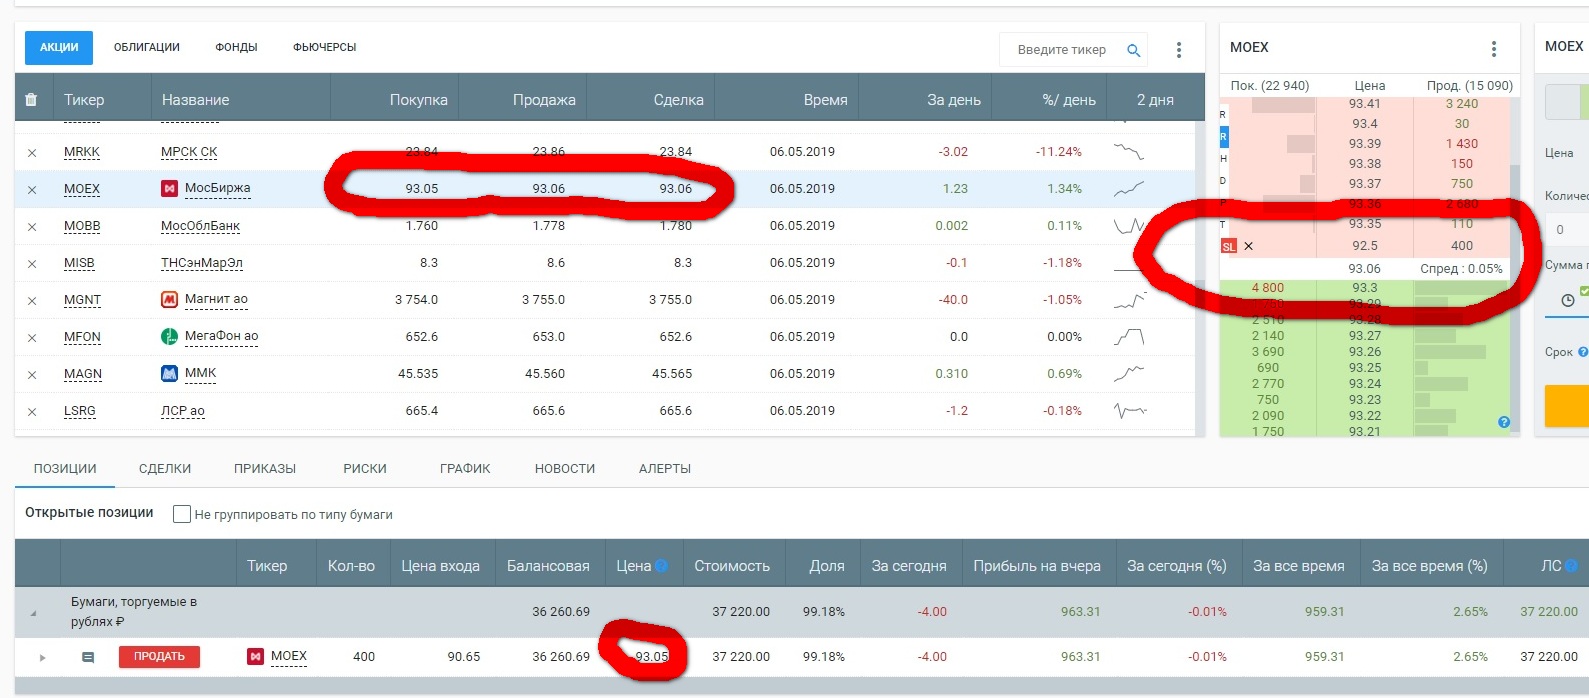Click the trash icon in the watchlist header
This screenshot has height=698, width=1589.
tap(31, 100)
